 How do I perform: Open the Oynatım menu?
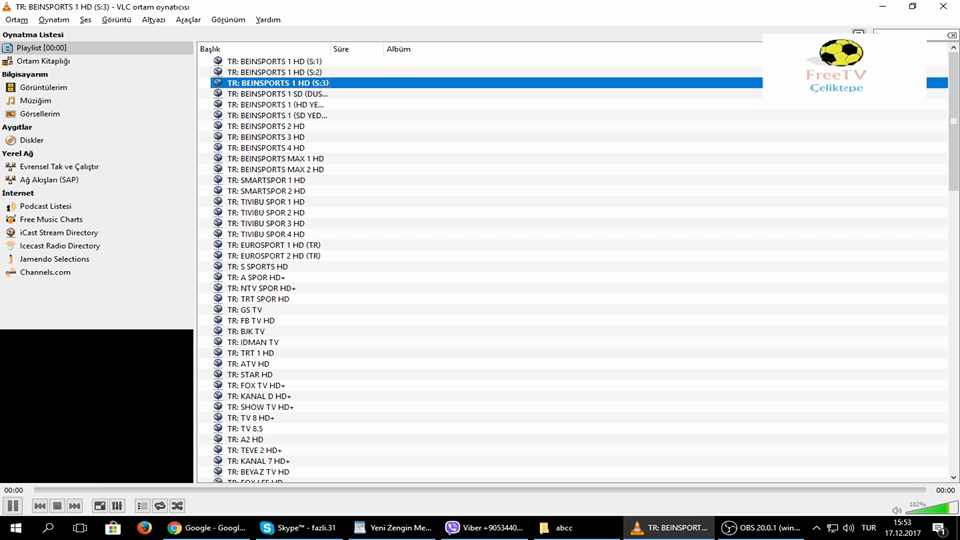54,20
